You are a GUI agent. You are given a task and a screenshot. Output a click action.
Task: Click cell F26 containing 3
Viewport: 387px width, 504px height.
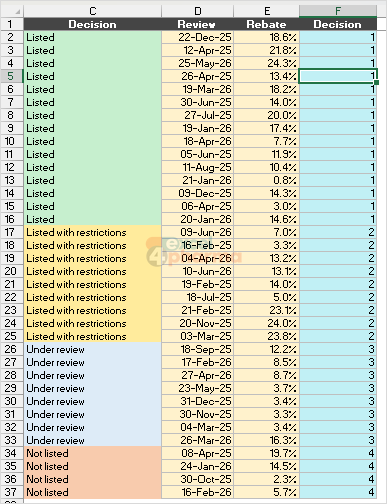point(338,349)
